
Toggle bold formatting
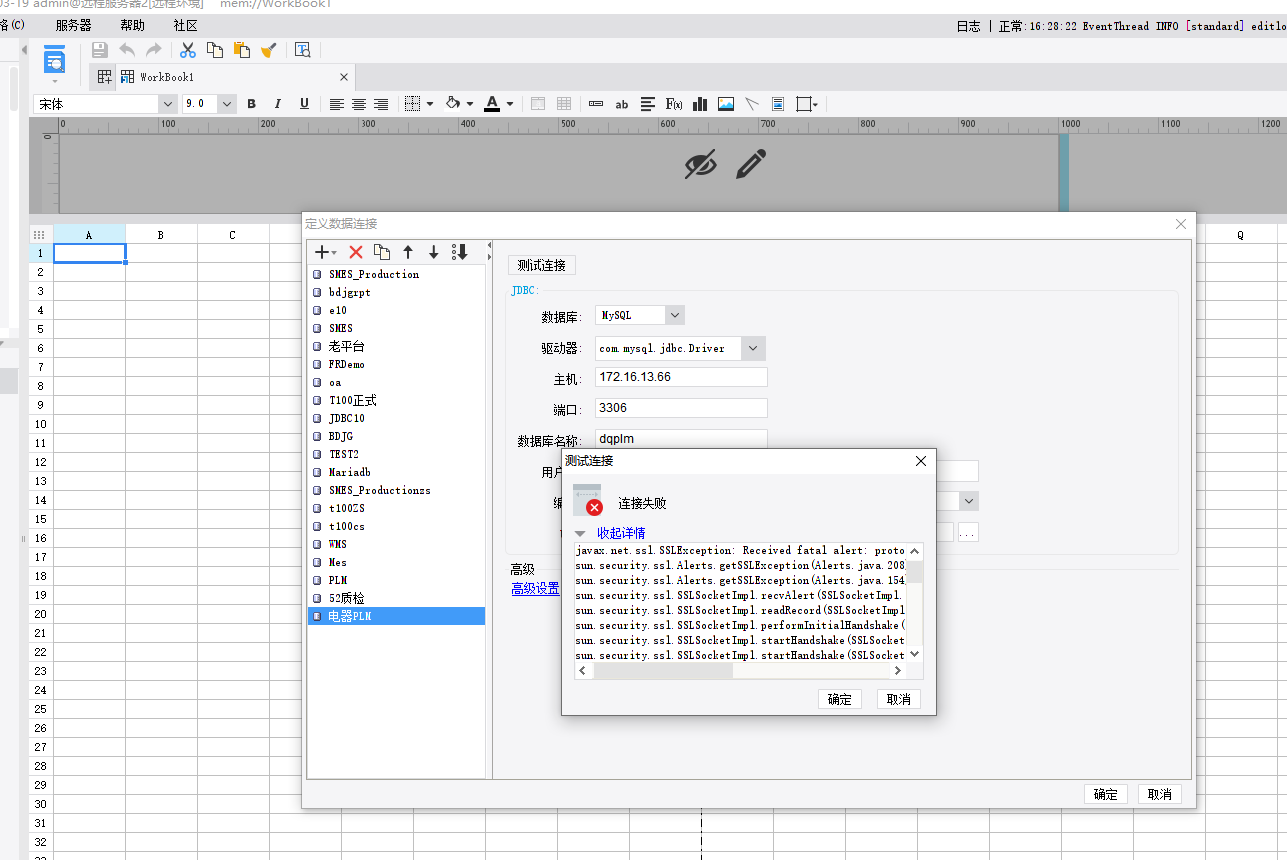[251, 104]
